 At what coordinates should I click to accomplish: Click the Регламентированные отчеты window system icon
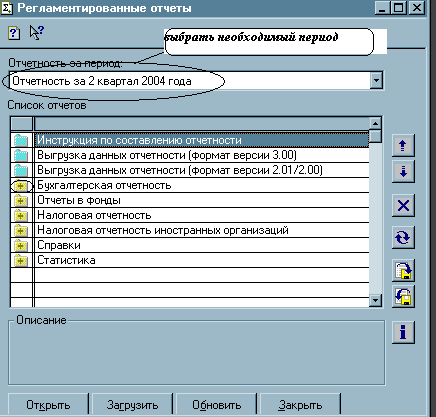[7, 8]
